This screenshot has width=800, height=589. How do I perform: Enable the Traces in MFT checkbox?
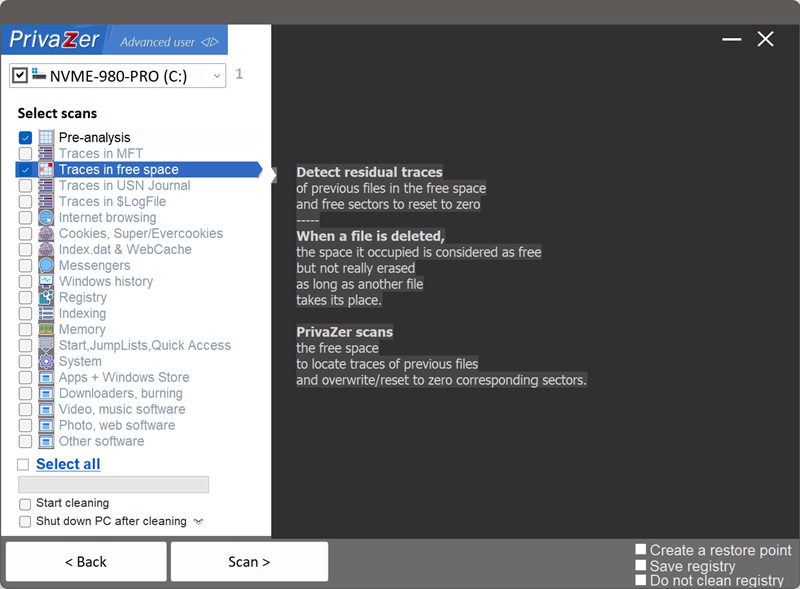point(25,154)
